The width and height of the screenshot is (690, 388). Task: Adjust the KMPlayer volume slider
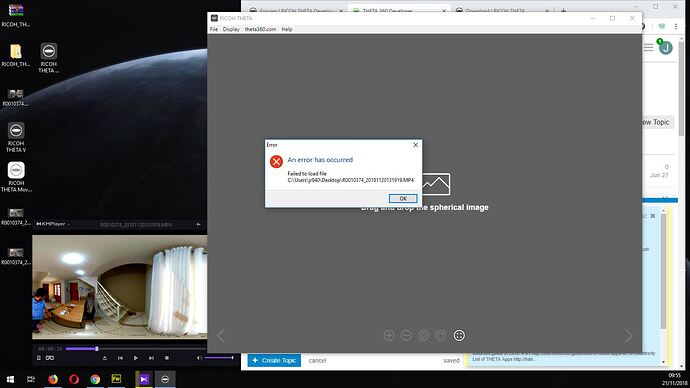click(x=219, y=358)
